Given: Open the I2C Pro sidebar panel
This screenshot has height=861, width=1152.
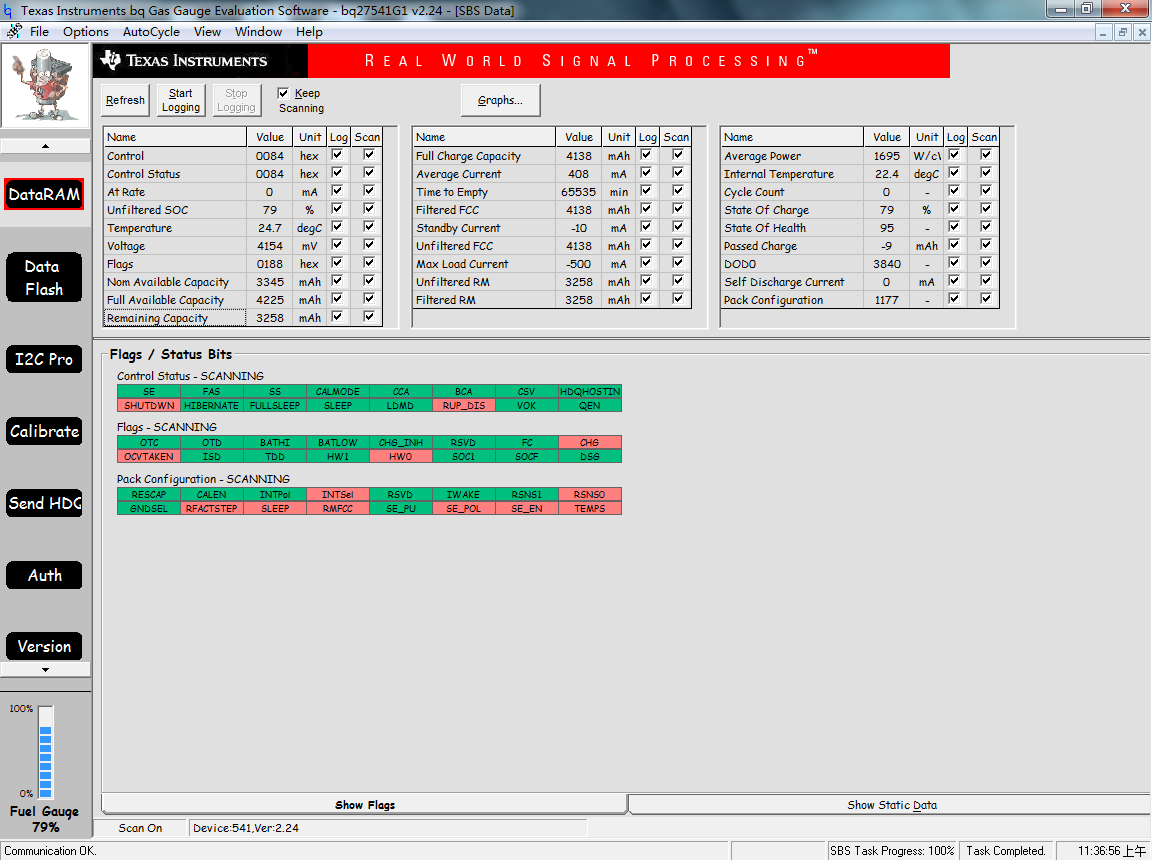Looking at the screenshot, I should click(x=44, y=359).
